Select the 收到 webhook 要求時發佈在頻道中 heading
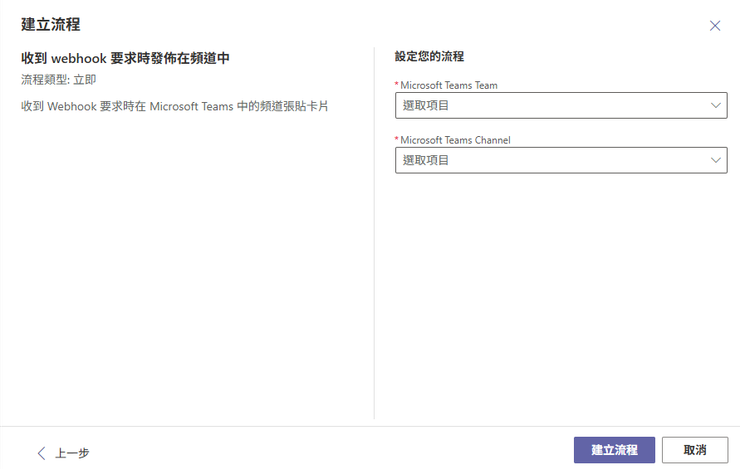This screenshot has width=740, height=469. click(125, 58)
